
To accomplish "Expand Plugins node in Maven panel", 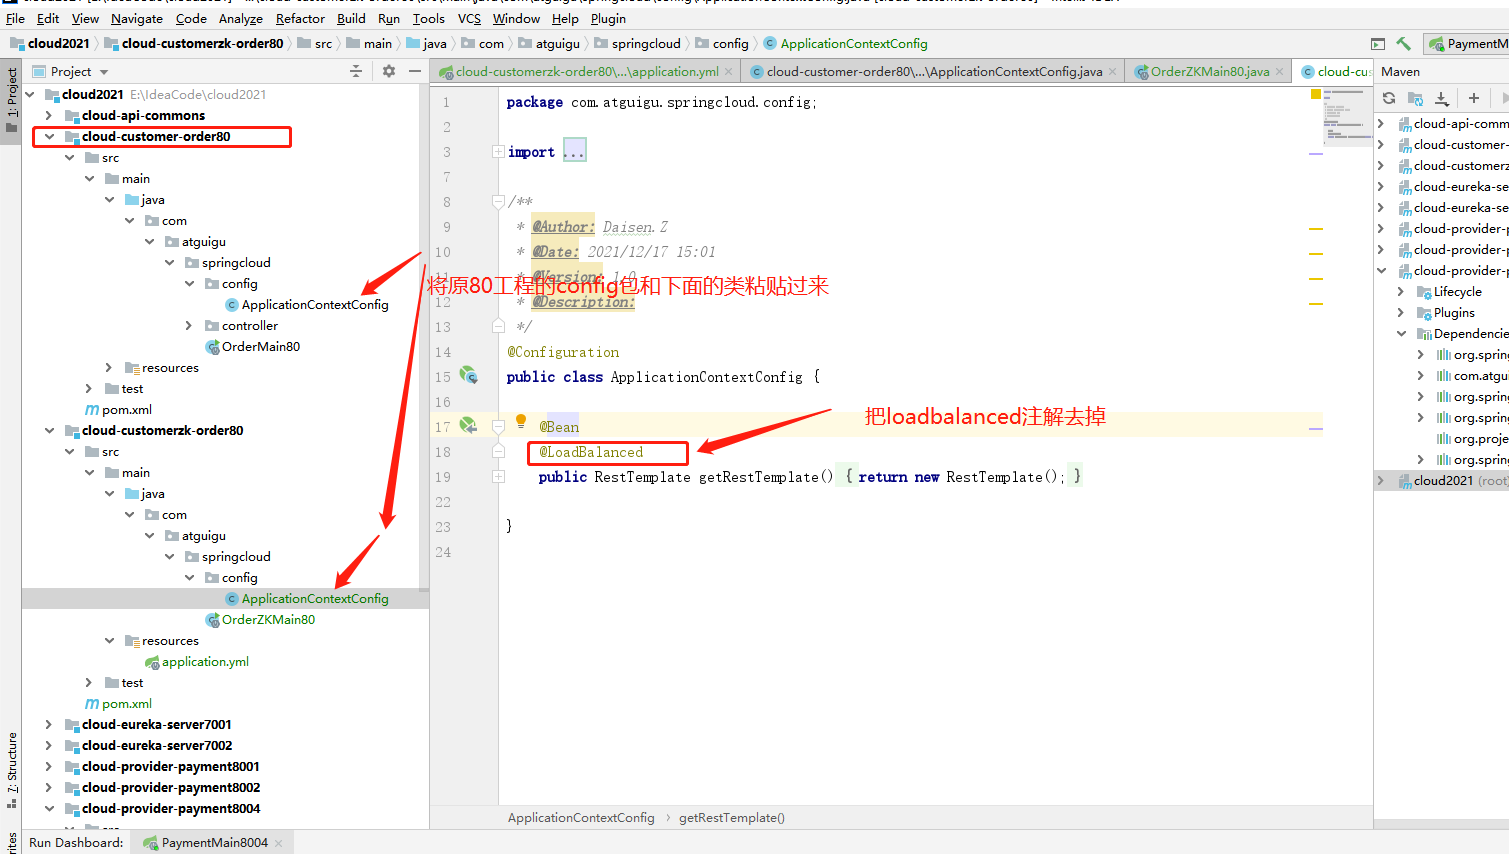I will 1401,312.
